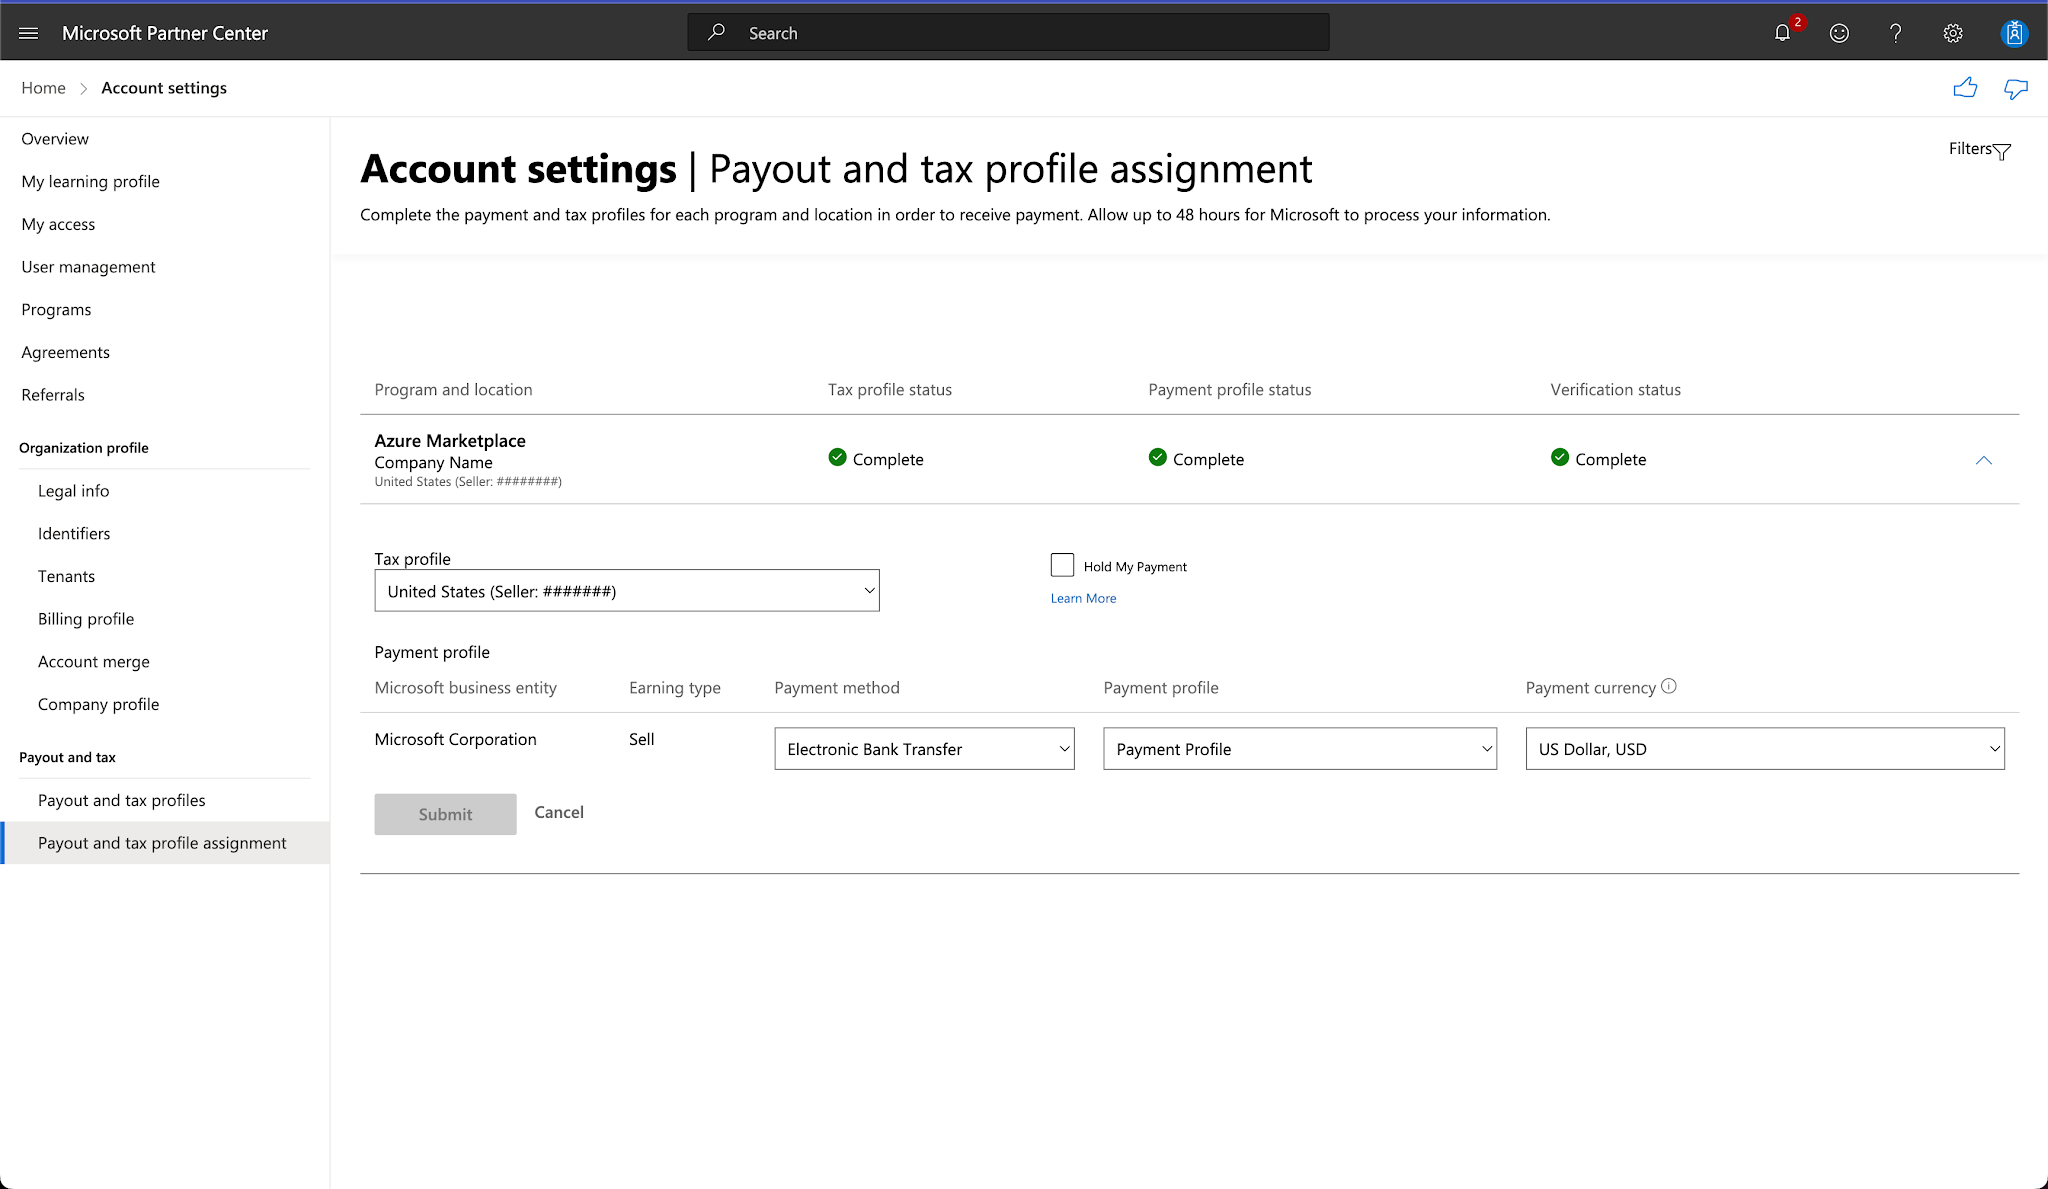Click the thumbs up icon

pos(1965,88)
